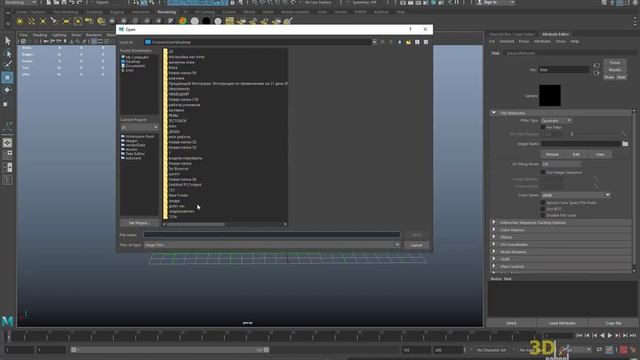Click the Presets button in Attribute Editor
The height and width of the screenshot is (360, 640).
615,70
